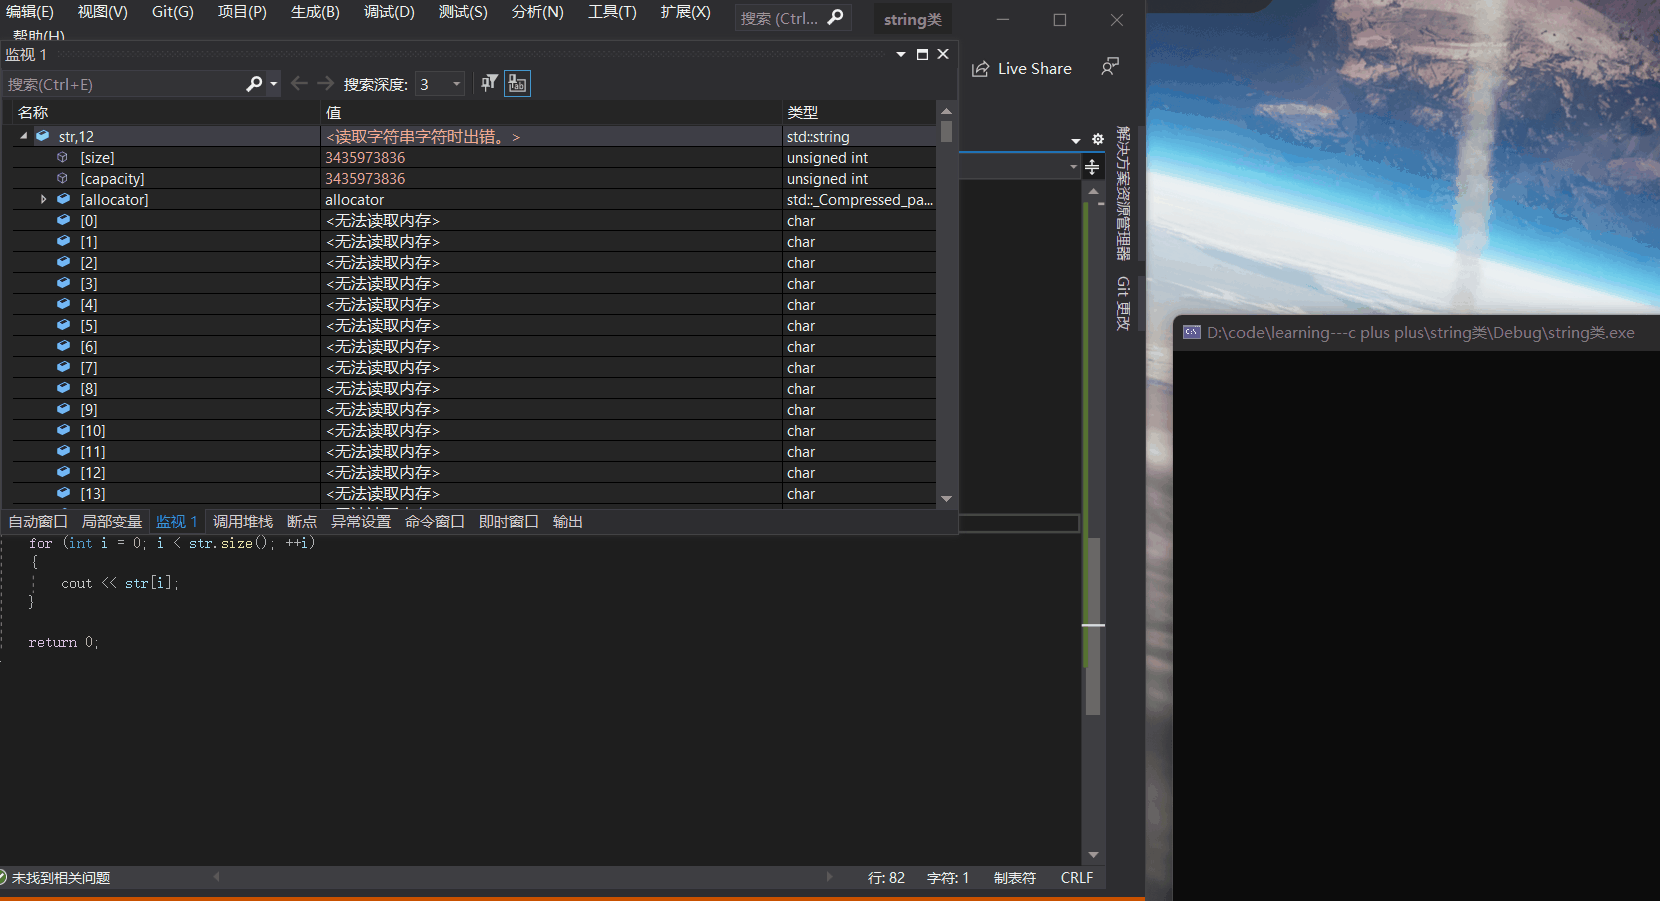Click the editor settings gear icon

[x=1097, y=140]
